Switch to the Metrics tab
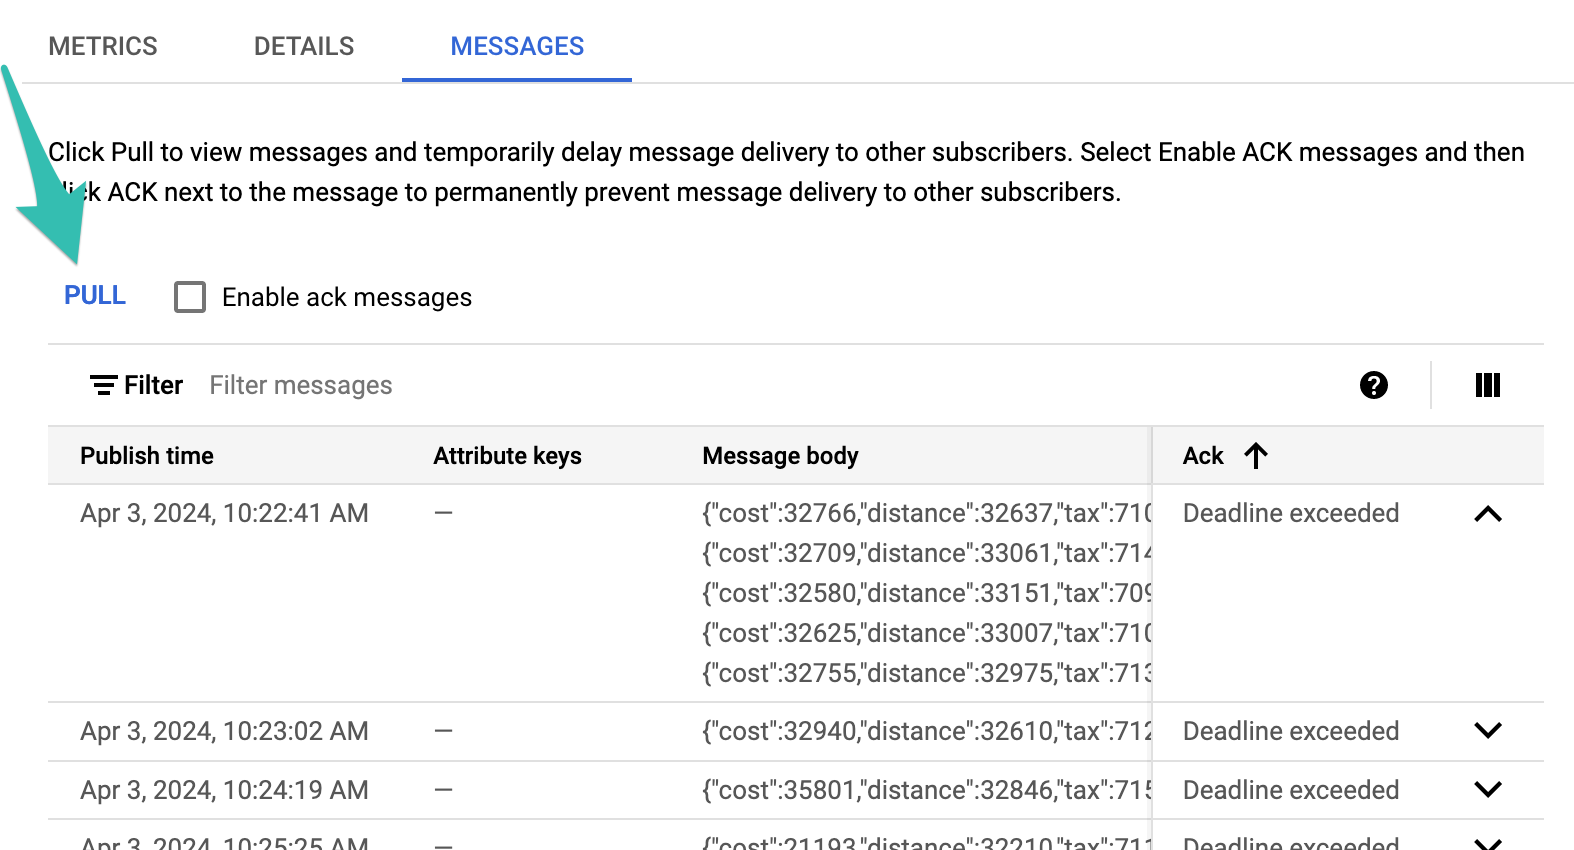The image size is (1574, 850). click(x=103, y=46)
